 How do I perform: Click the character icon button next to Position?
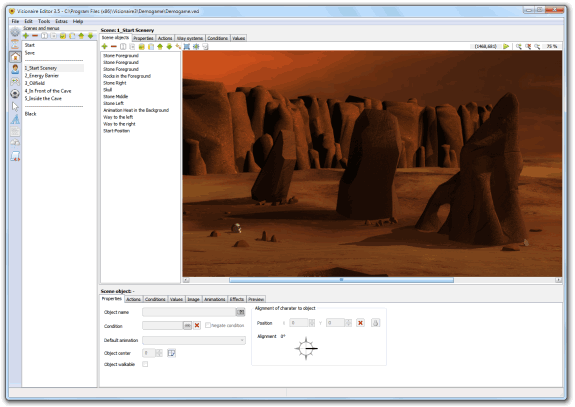coord(375,323)
